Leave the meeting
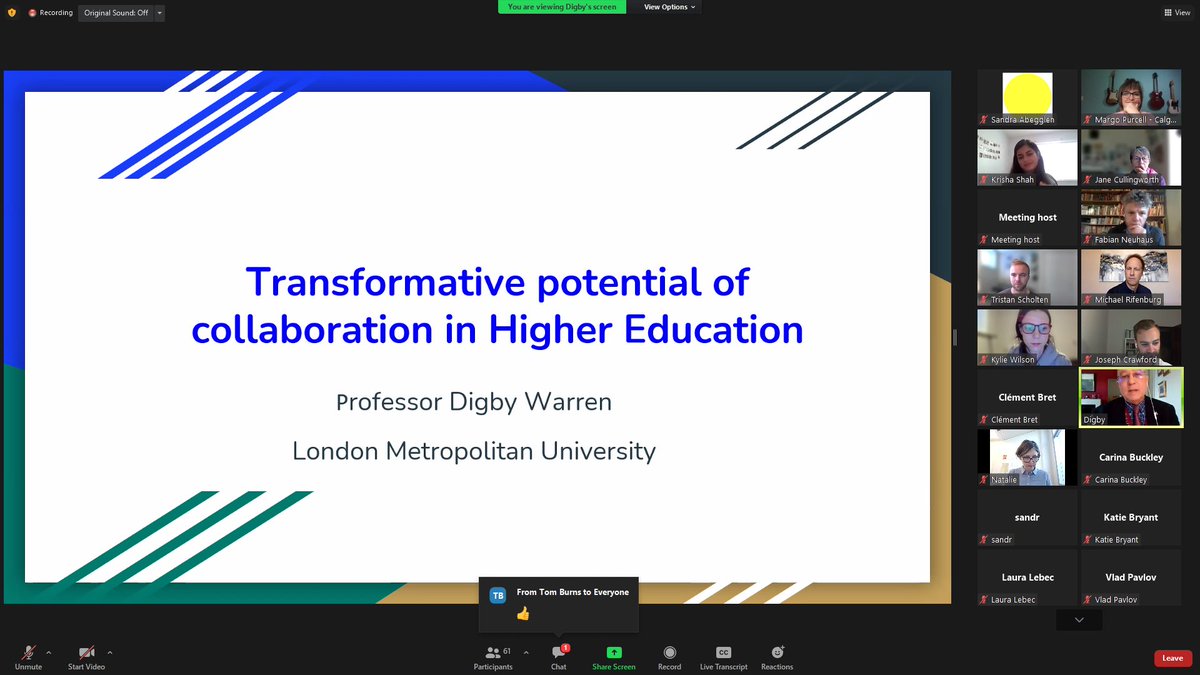This screenshot has width=1200, height=675. pos(1172,658)
